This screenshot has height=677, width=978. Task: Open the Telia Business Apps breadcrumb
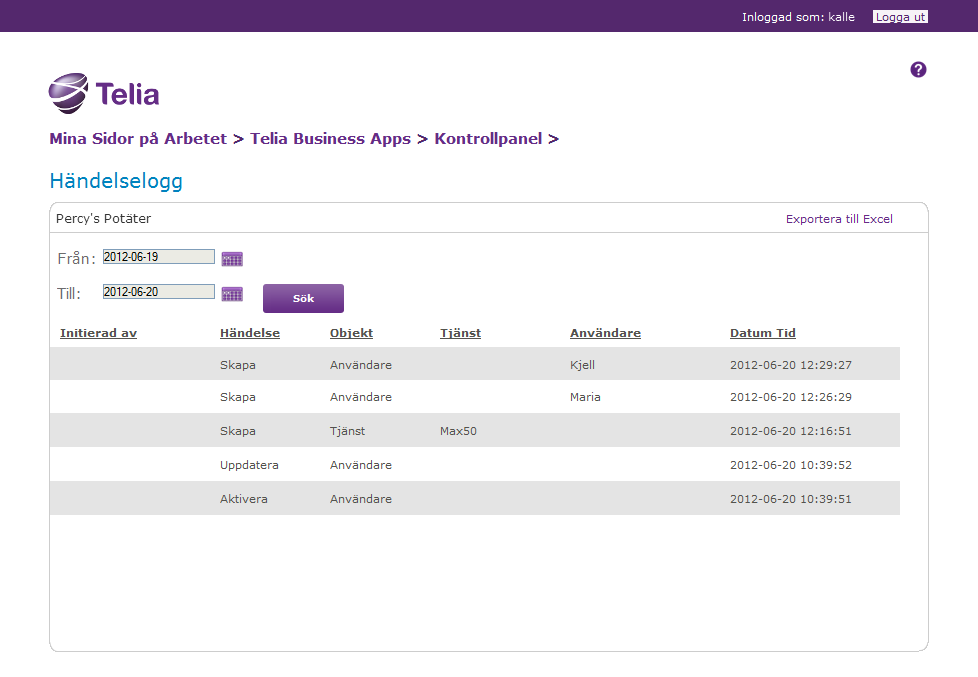[x=331, y=139]
